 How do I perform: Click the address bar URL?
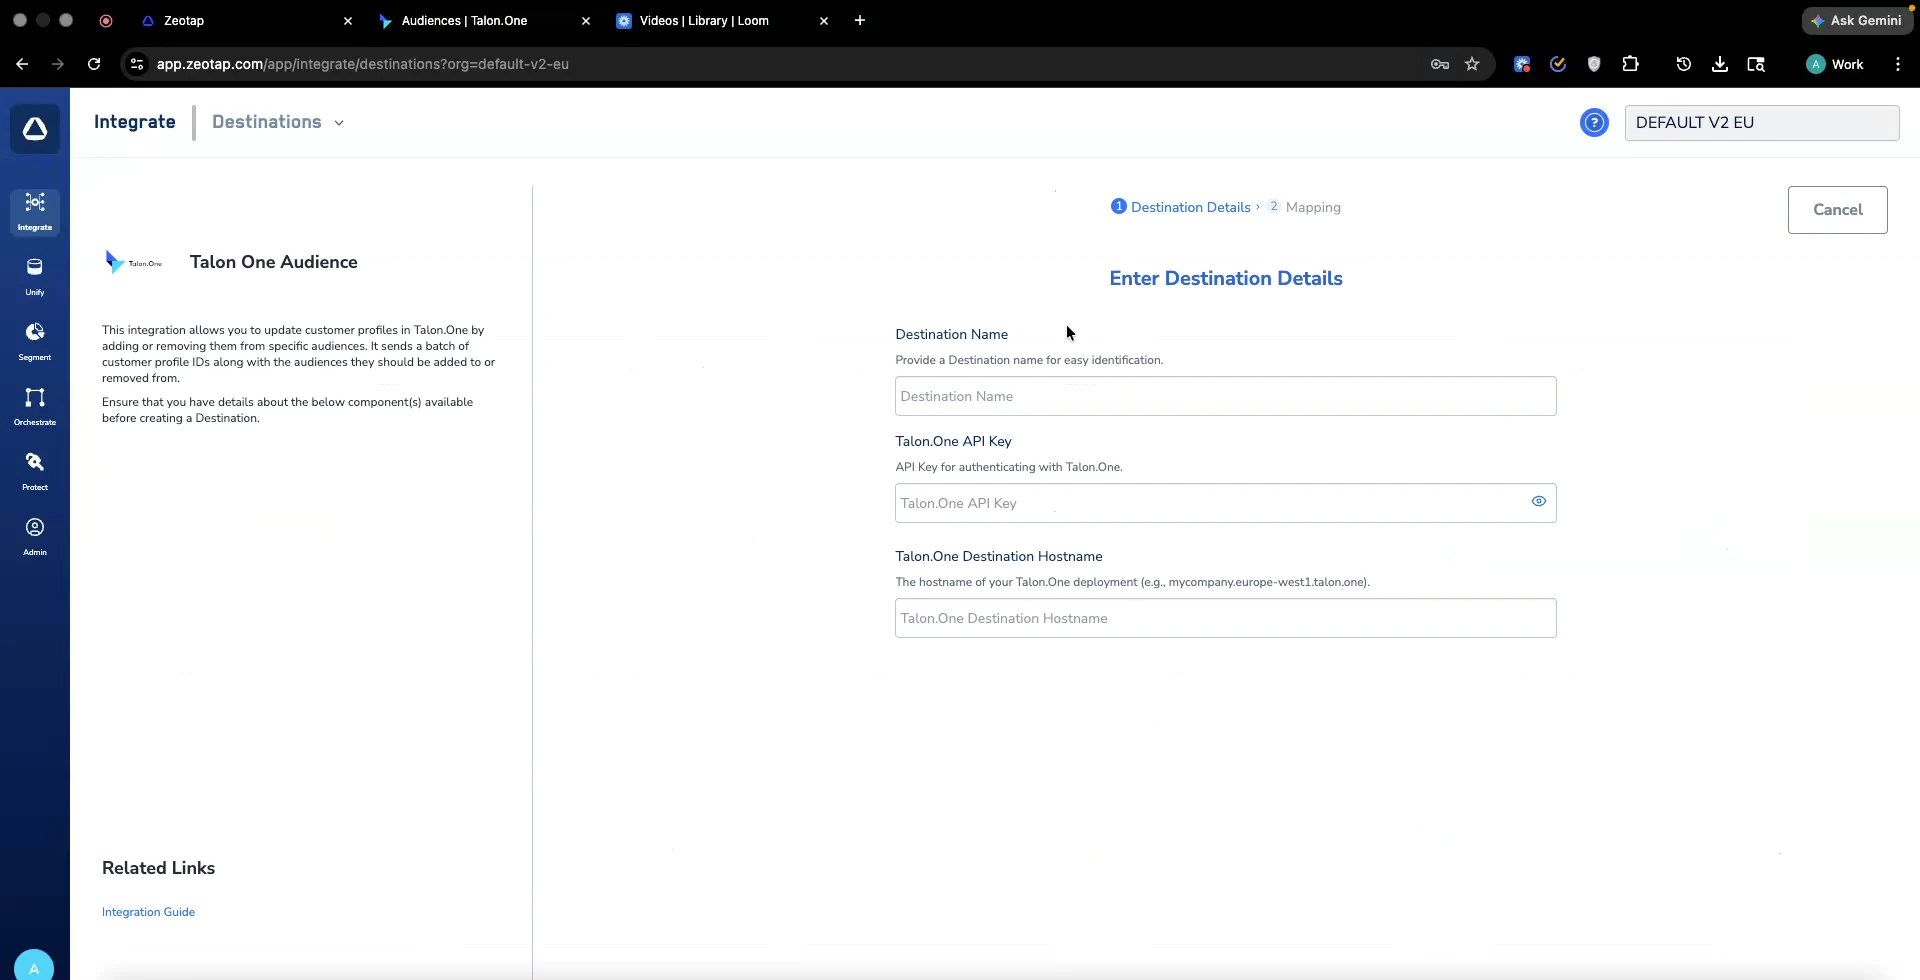pos(363,64)
